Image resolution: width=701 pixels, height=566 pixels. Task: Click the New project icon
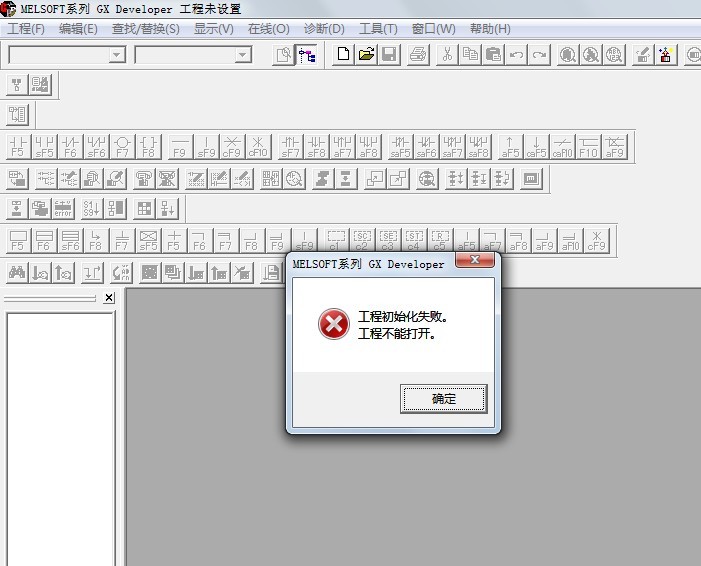click(x=344, y=55)
